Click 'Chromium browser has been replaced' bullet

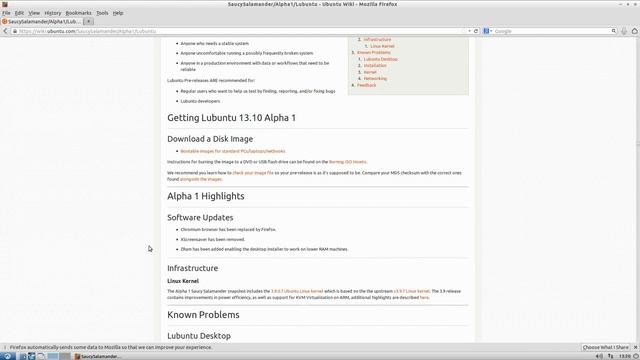228,230
